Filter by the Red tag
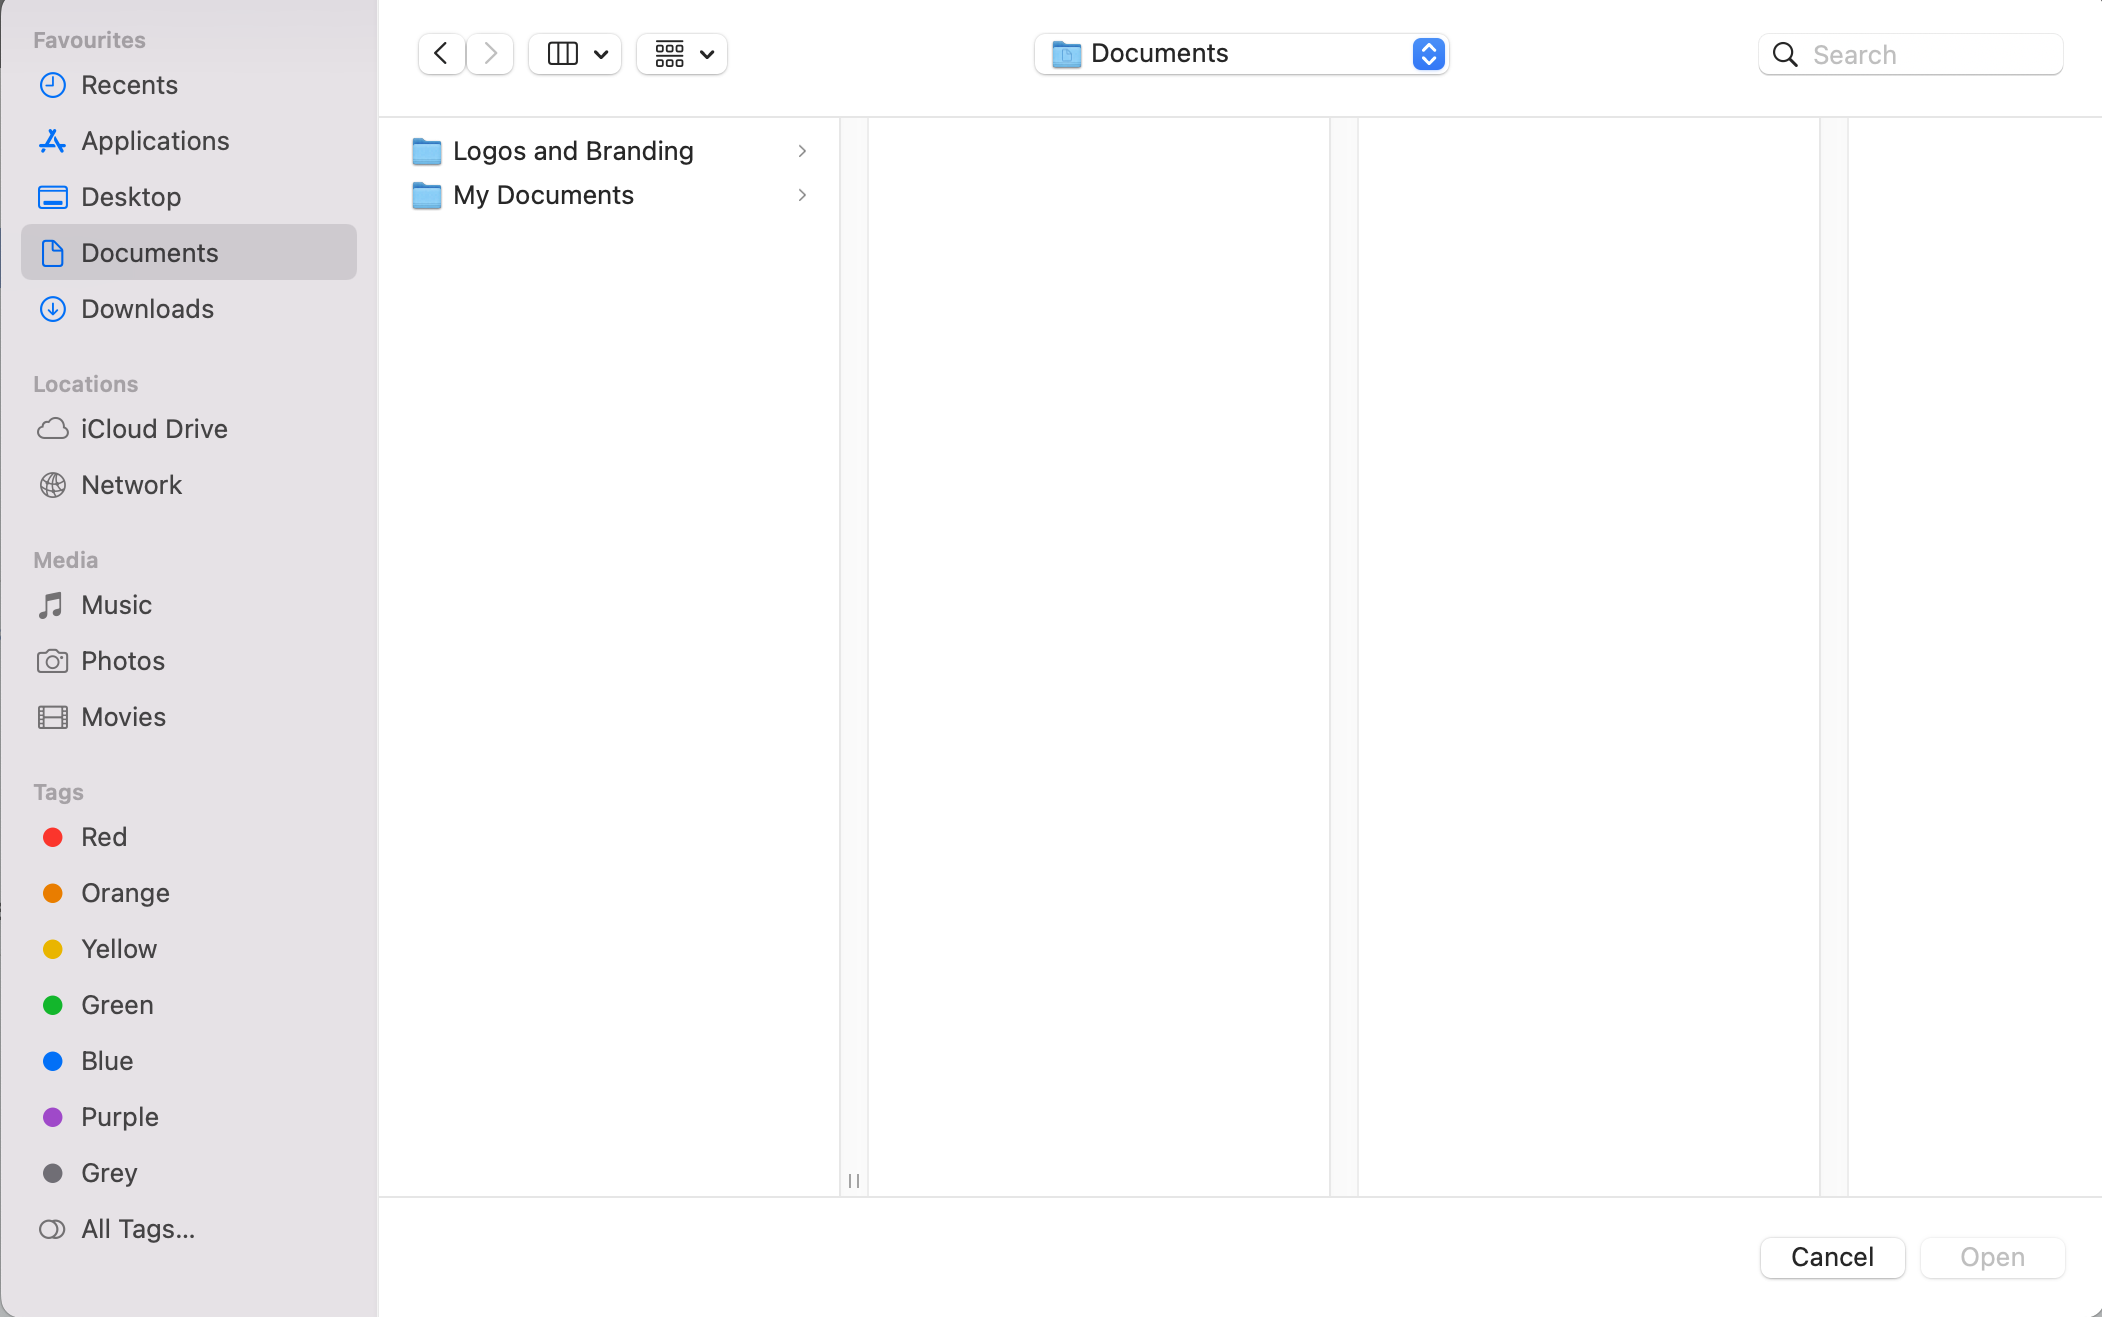This screenshot has height=1317, width=2102. pyautogui.click(x=104, y=837)
